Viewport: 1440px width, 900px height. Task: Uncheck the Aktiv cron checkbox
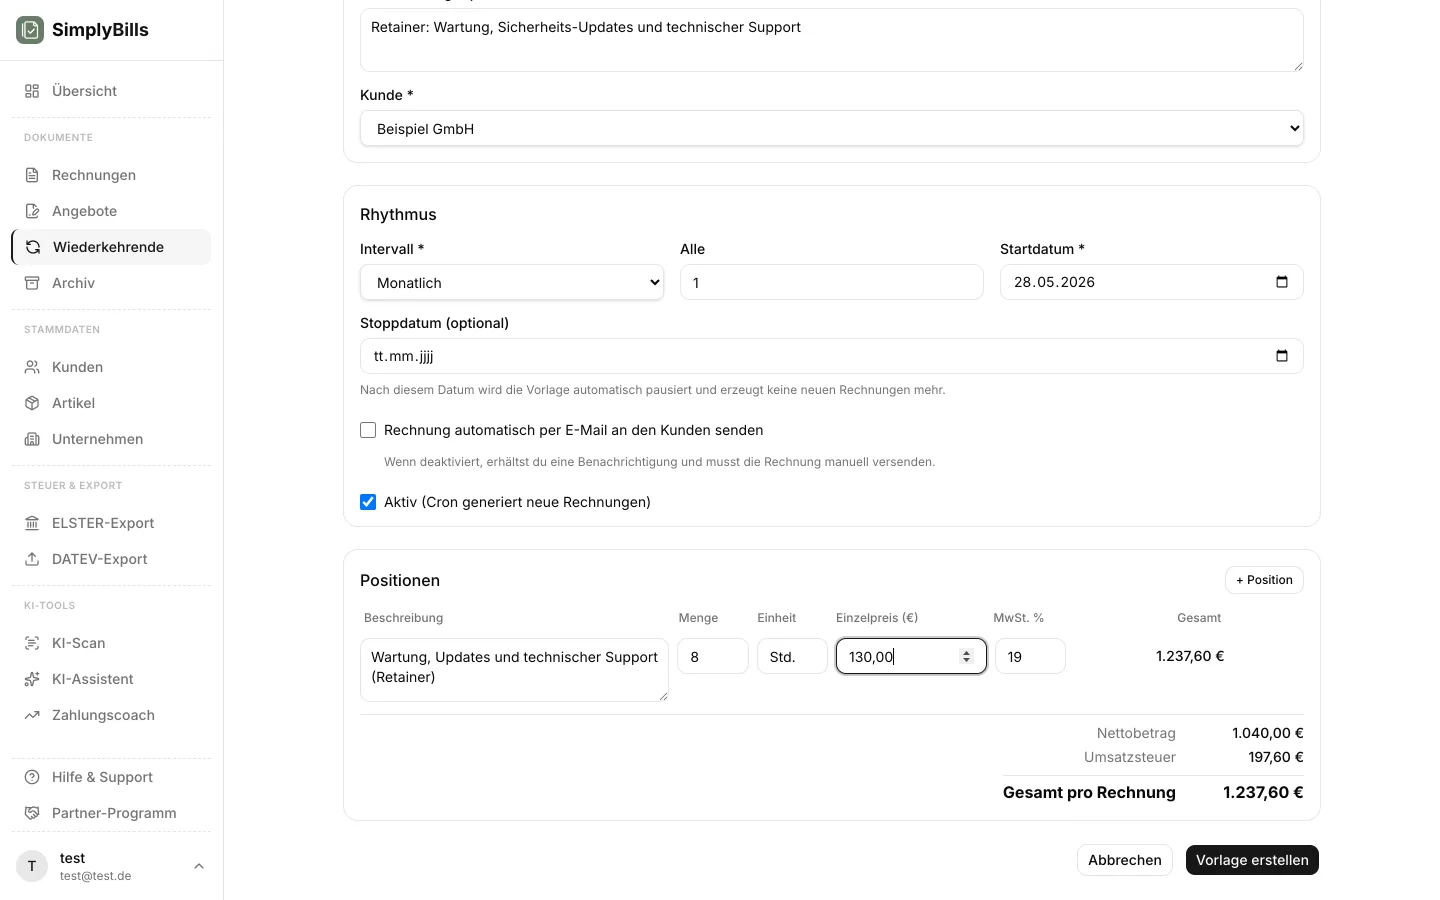coord(368,502)
